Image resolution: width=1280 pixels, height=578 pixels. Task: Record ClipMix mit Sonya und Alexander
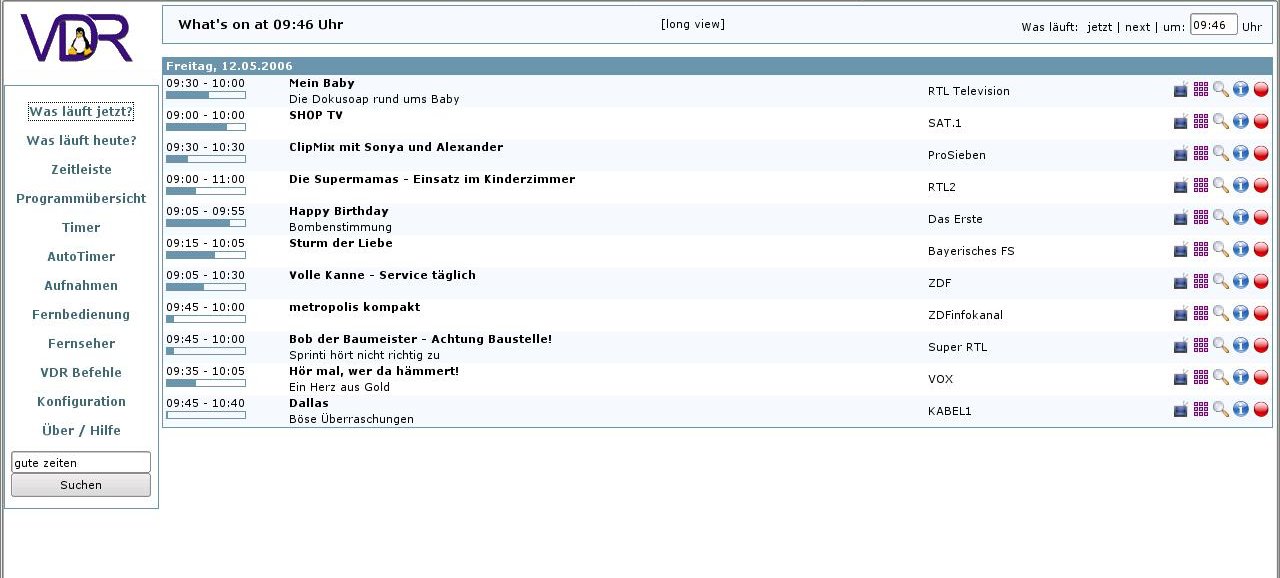point(1261,154)
